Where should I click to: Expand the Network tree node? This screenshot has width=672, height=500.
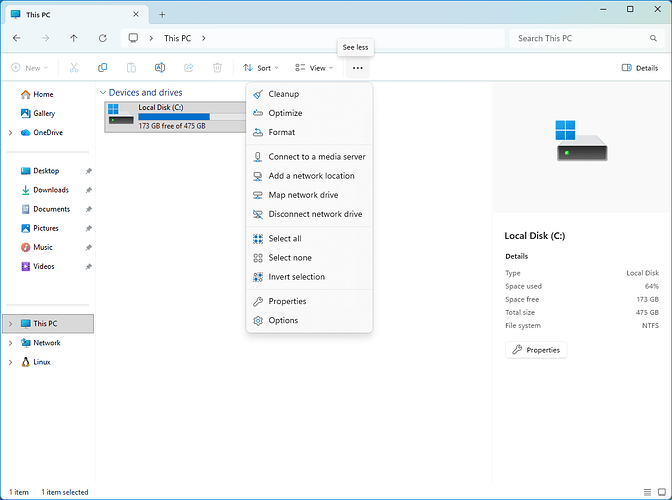click(10, 343)
